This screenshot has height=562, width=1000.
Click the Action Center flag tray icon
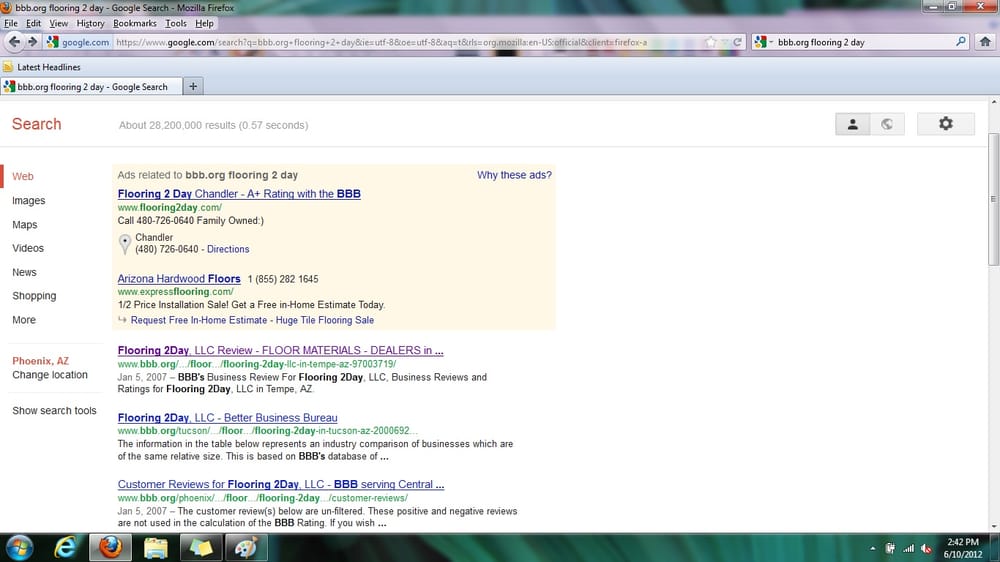890,549
